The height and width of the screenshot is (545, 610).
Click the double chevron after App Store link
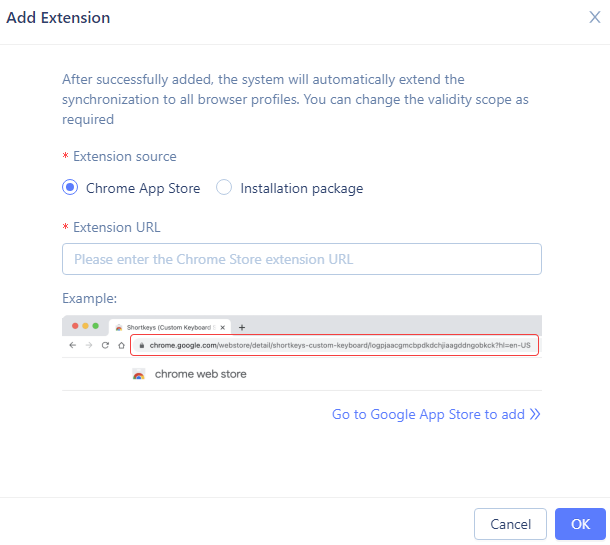coord(535,414)
